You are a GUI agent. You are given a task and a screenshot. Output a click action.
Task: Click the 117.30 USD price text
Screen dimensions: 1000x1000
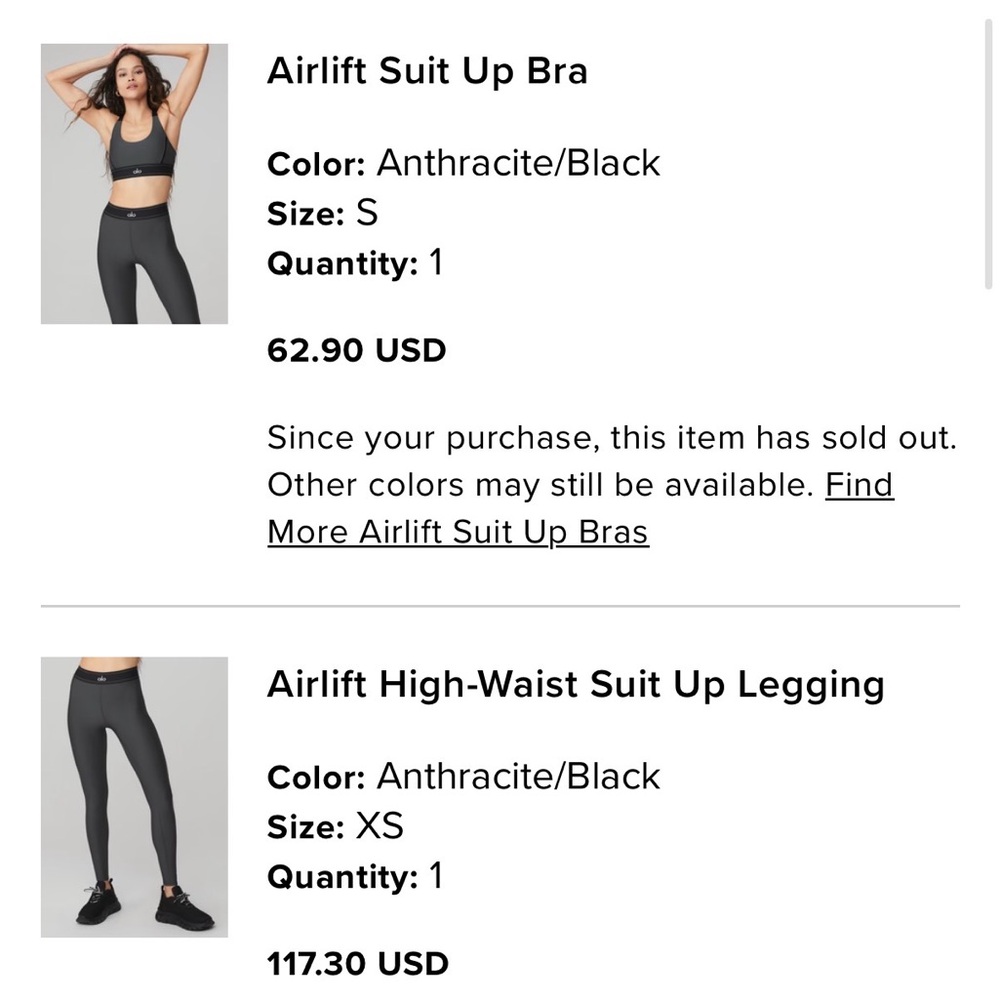tap(358, 963)
